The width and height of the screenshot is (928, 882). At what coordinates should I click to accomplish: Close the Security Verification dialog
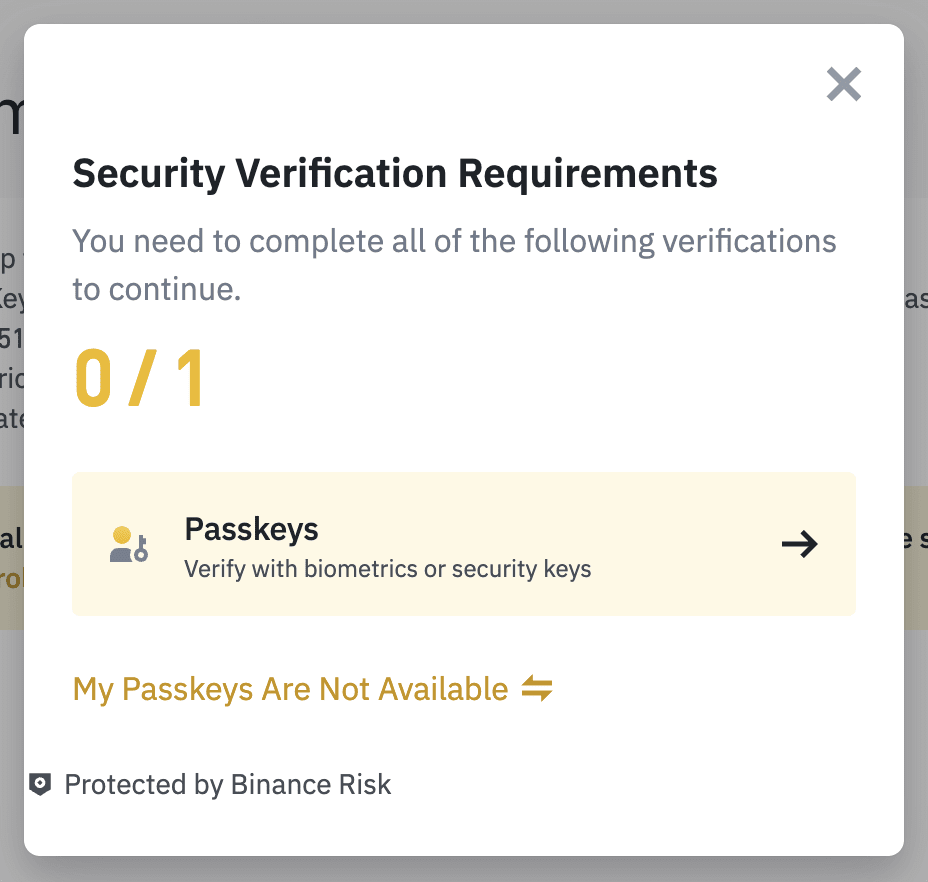[844, 85]
